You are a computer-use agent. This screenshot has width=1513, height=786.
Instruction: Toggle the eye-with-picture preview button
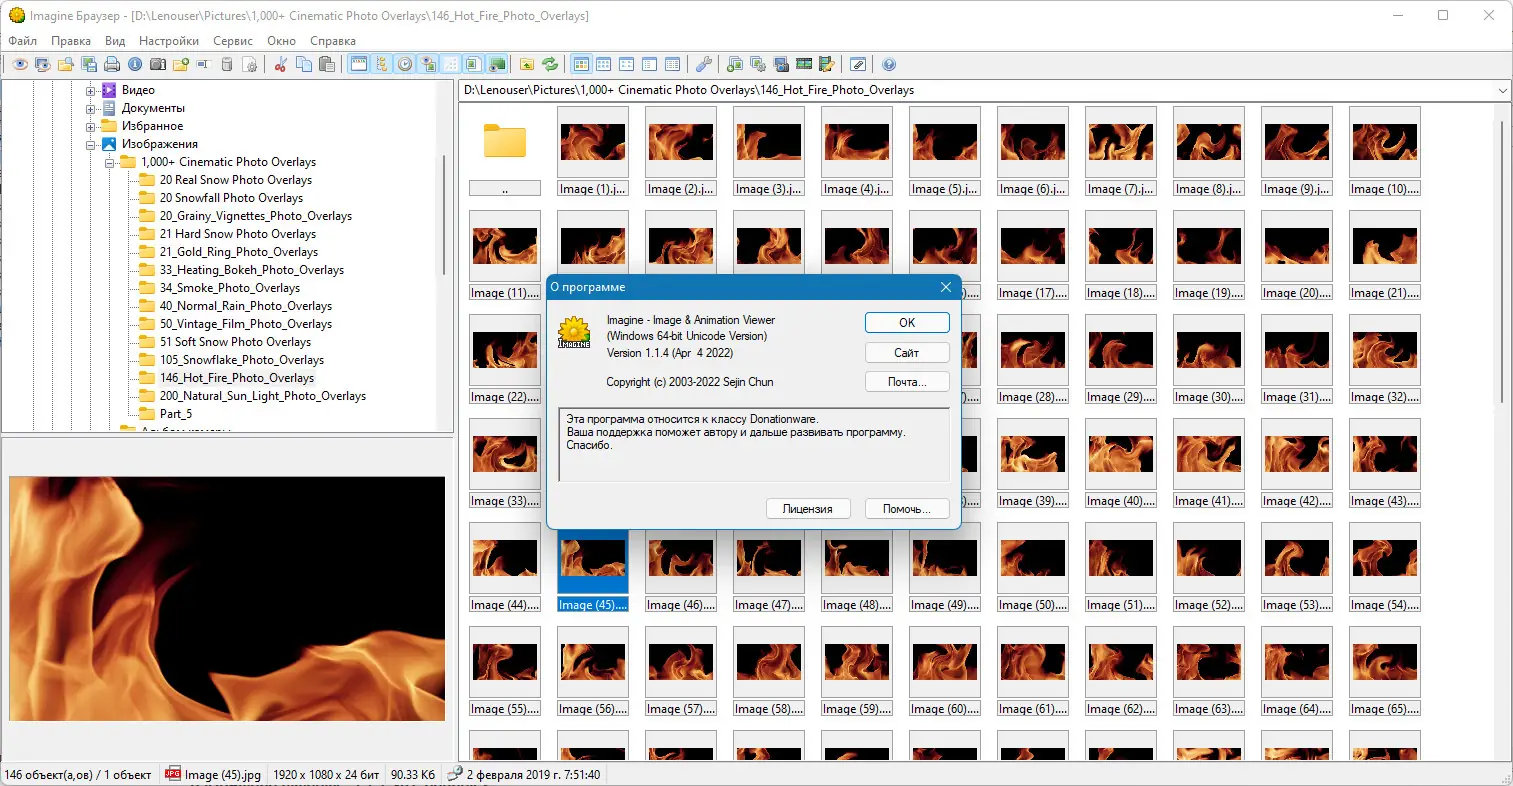pos(428,64)
